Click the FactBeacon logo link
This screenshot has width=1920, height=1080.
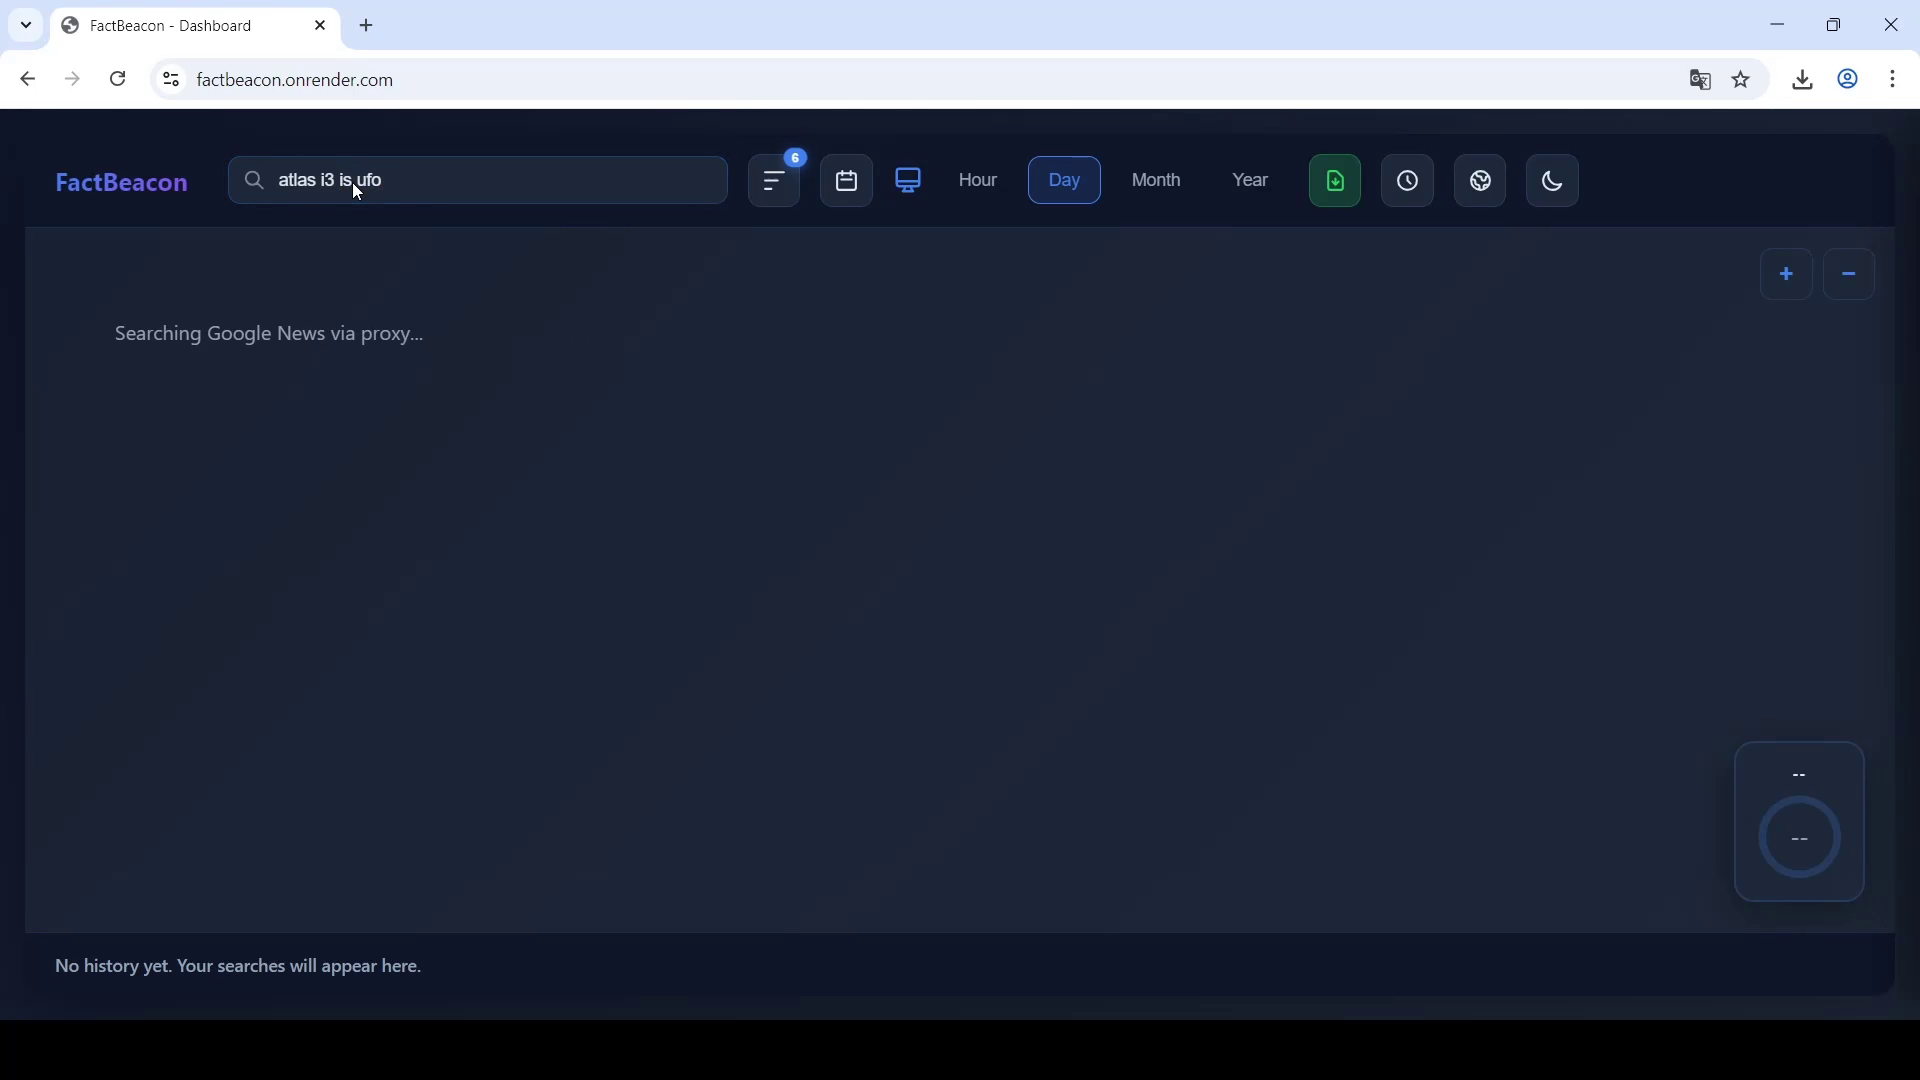point(122,183)
